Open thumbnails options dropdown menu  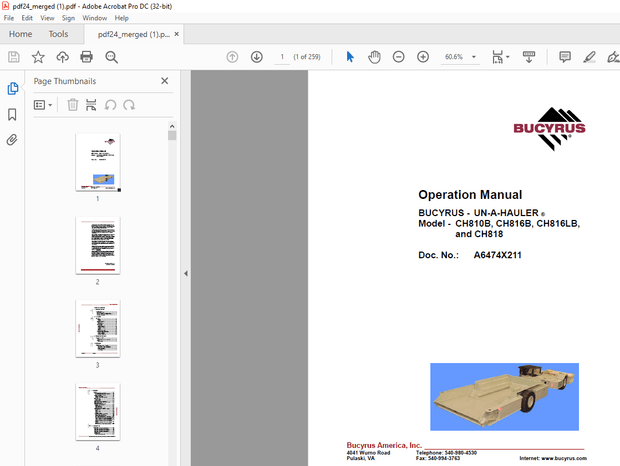(x=43, y=105)
